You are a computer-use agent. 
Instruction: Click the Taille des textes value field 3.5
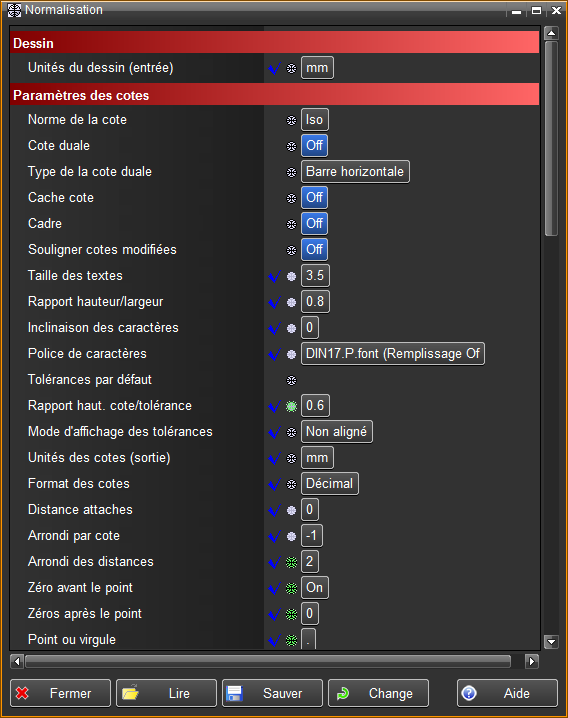point(315,276)
